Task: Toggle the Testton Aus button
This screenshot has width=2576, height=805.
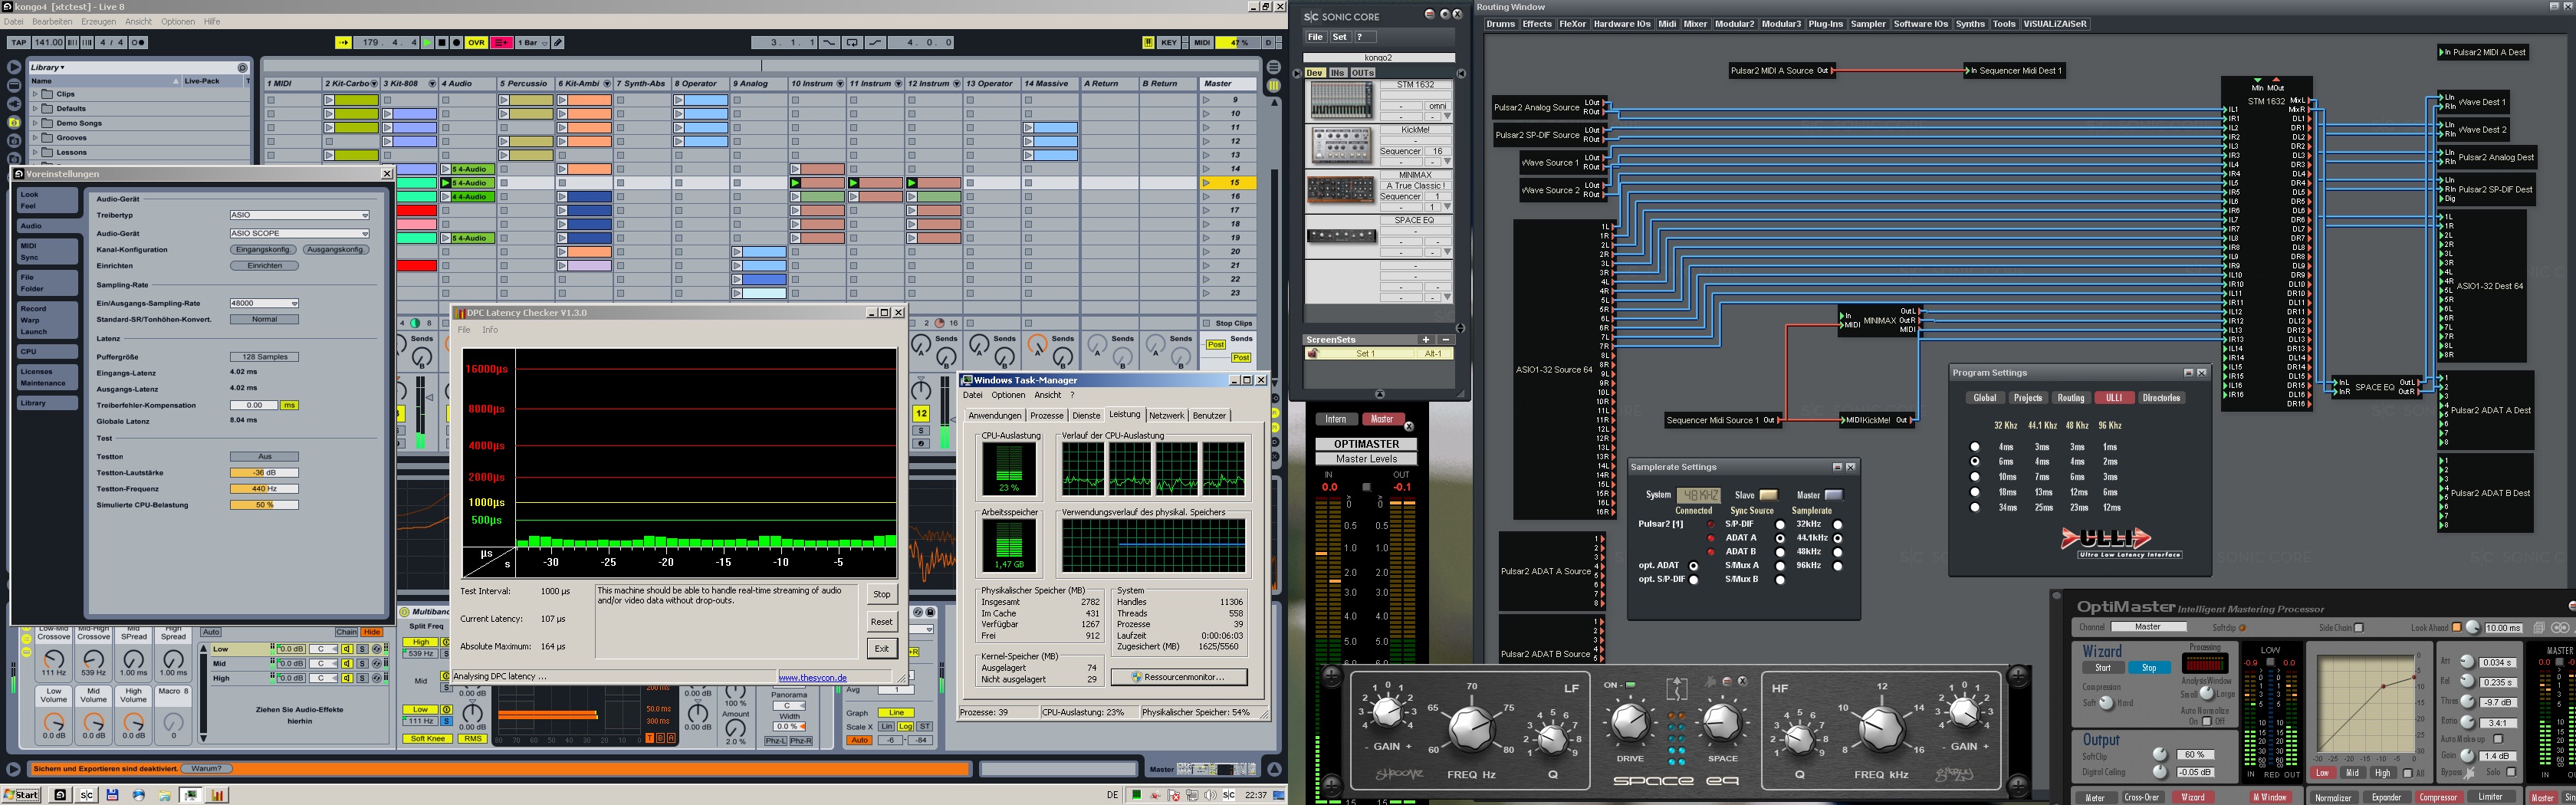Action: click(x=264, y=457)
